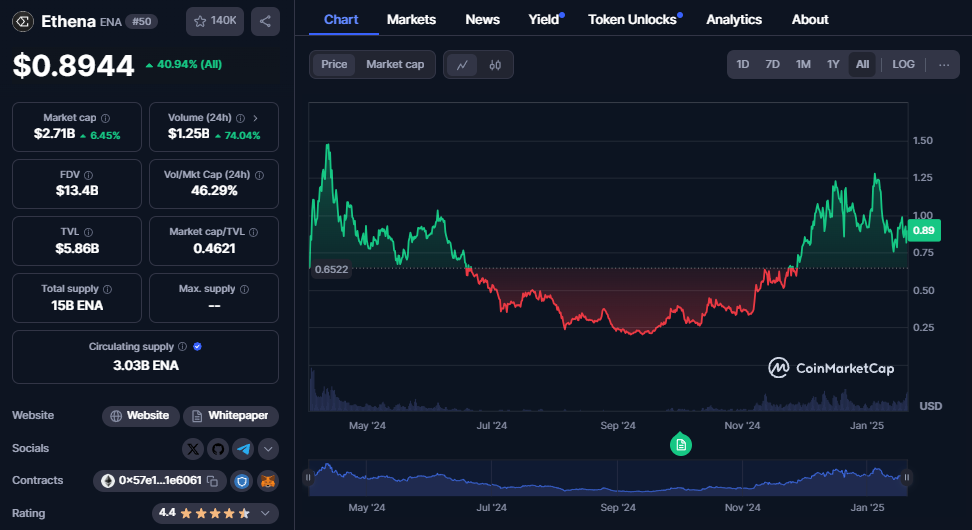Show Vol/Mkt Cap (24h) info icon
972x530 pixels.
pos(259,175)
